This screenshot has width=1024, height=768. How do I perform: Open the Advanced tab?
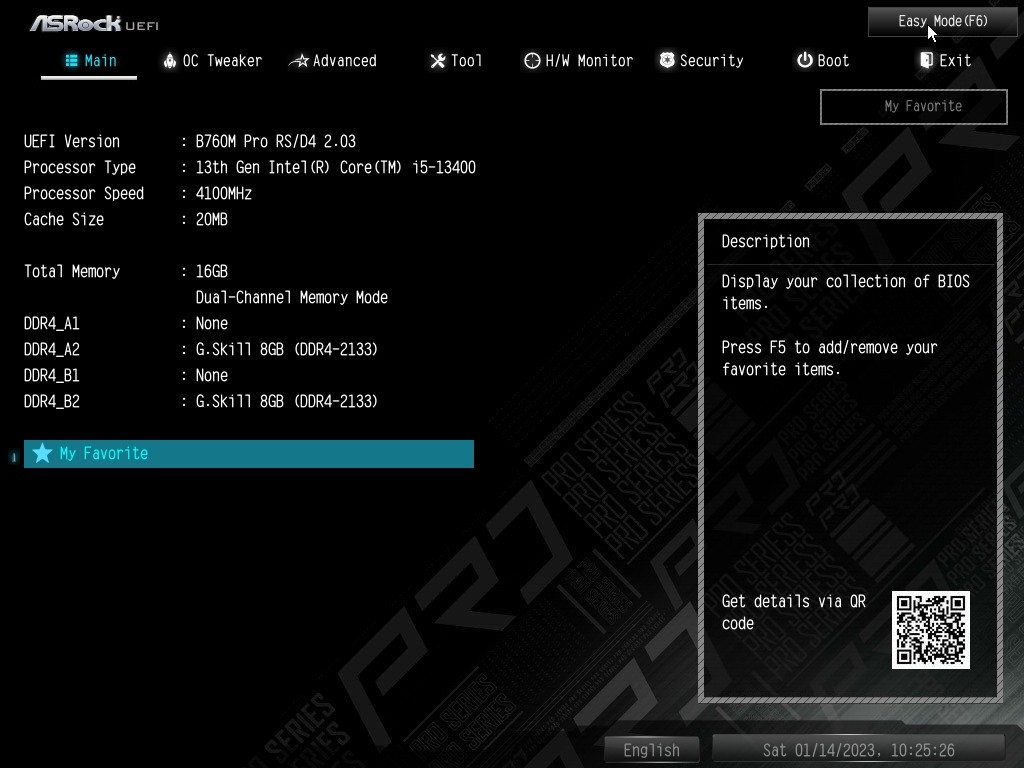(x=333, y=61)
